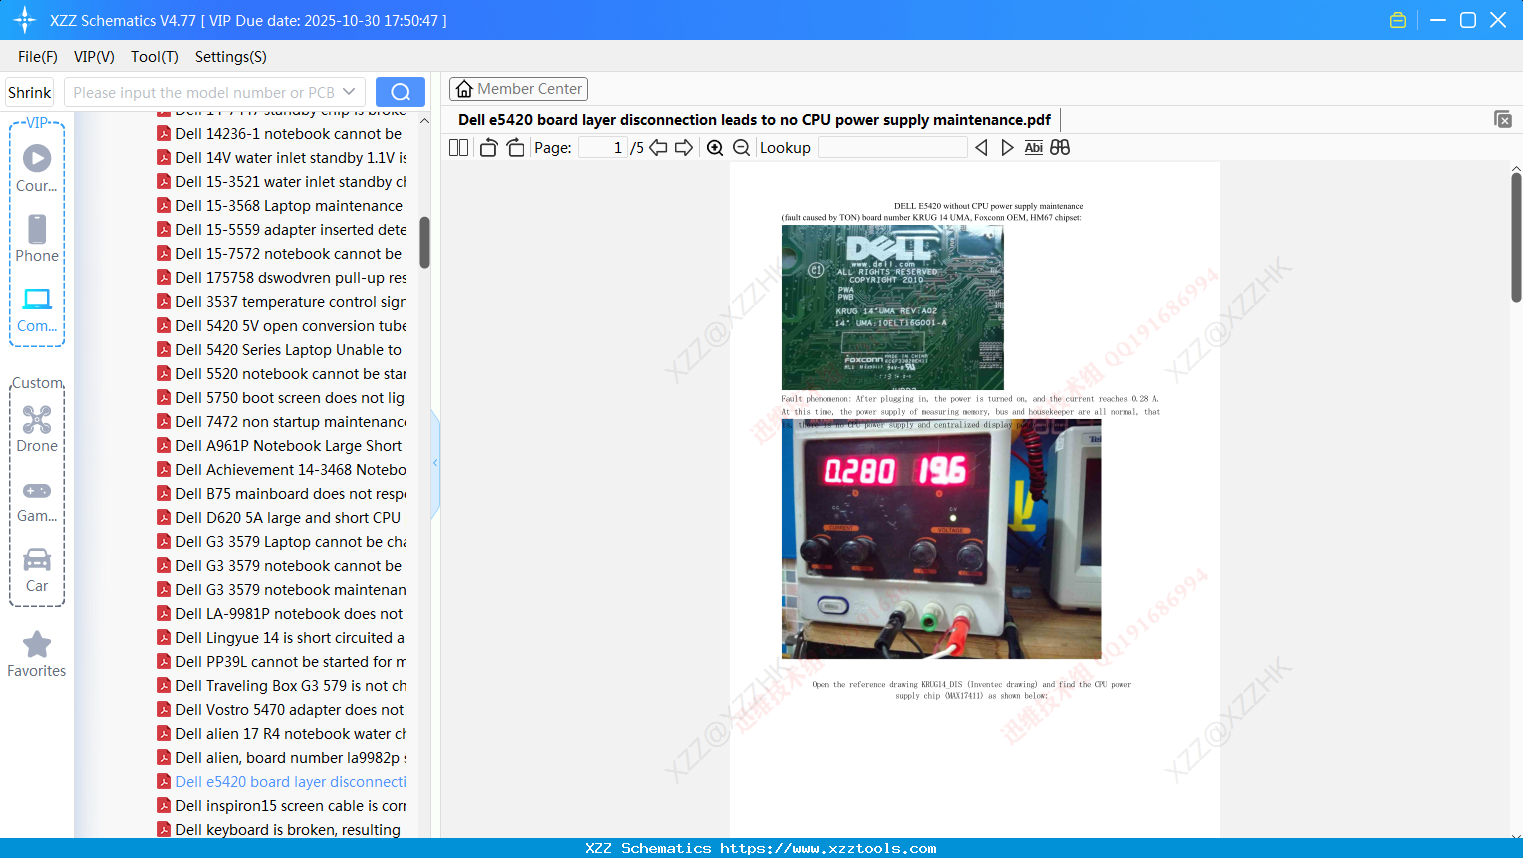Click the PDF viewer vertical scrollbar
This screenshot has height=858, width=1523.
pyautogui.click(x=1516, y=236)
